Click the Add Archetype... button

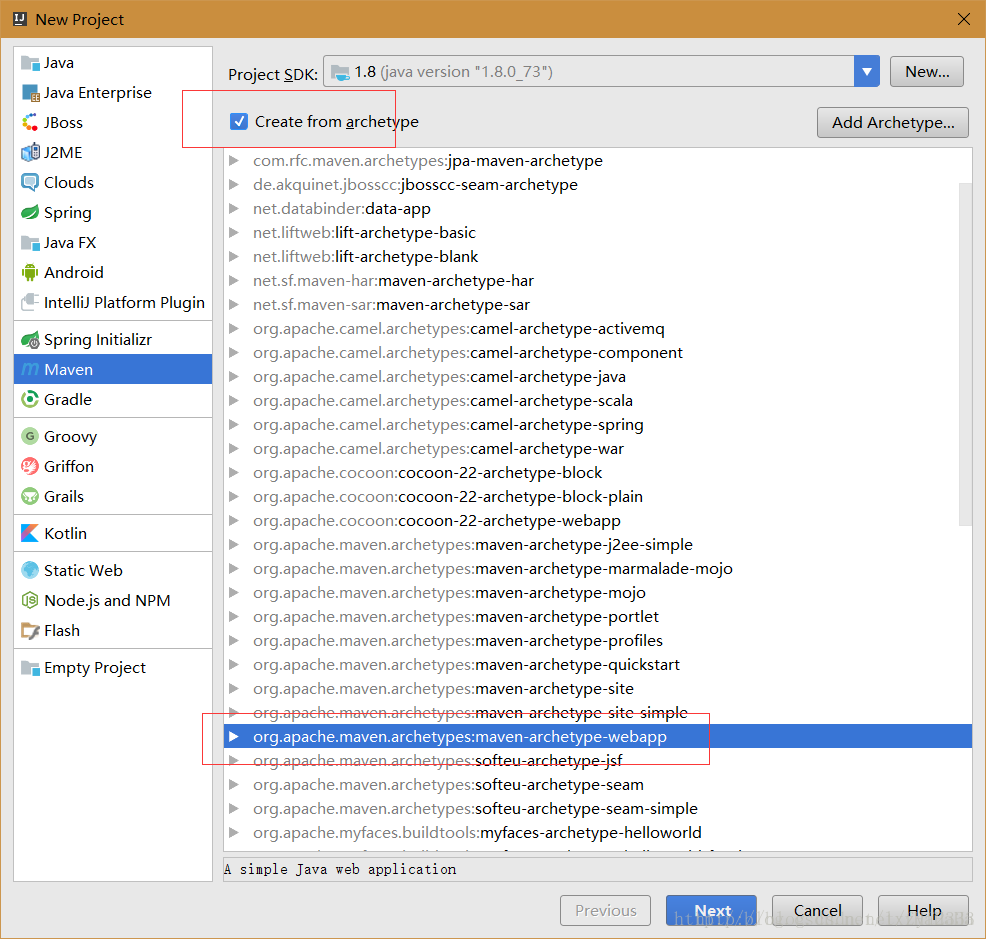[x=892, y=122]
